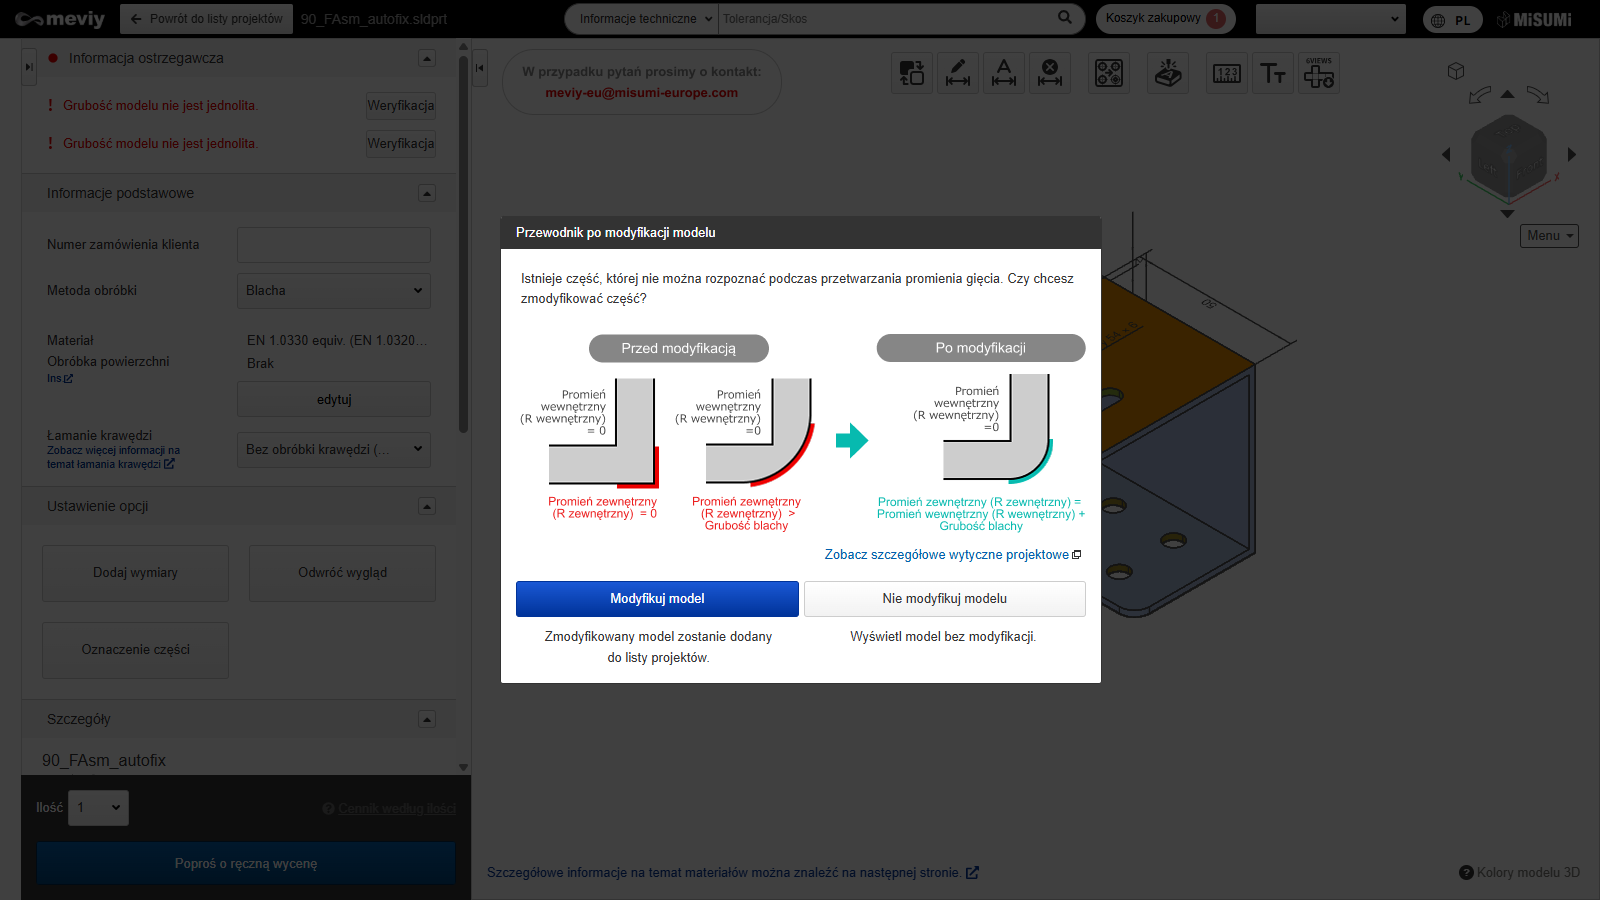This screenshot has width=1600, height=900.
Task: Click the search magnifier icon
Action: tap(1064, 17)
